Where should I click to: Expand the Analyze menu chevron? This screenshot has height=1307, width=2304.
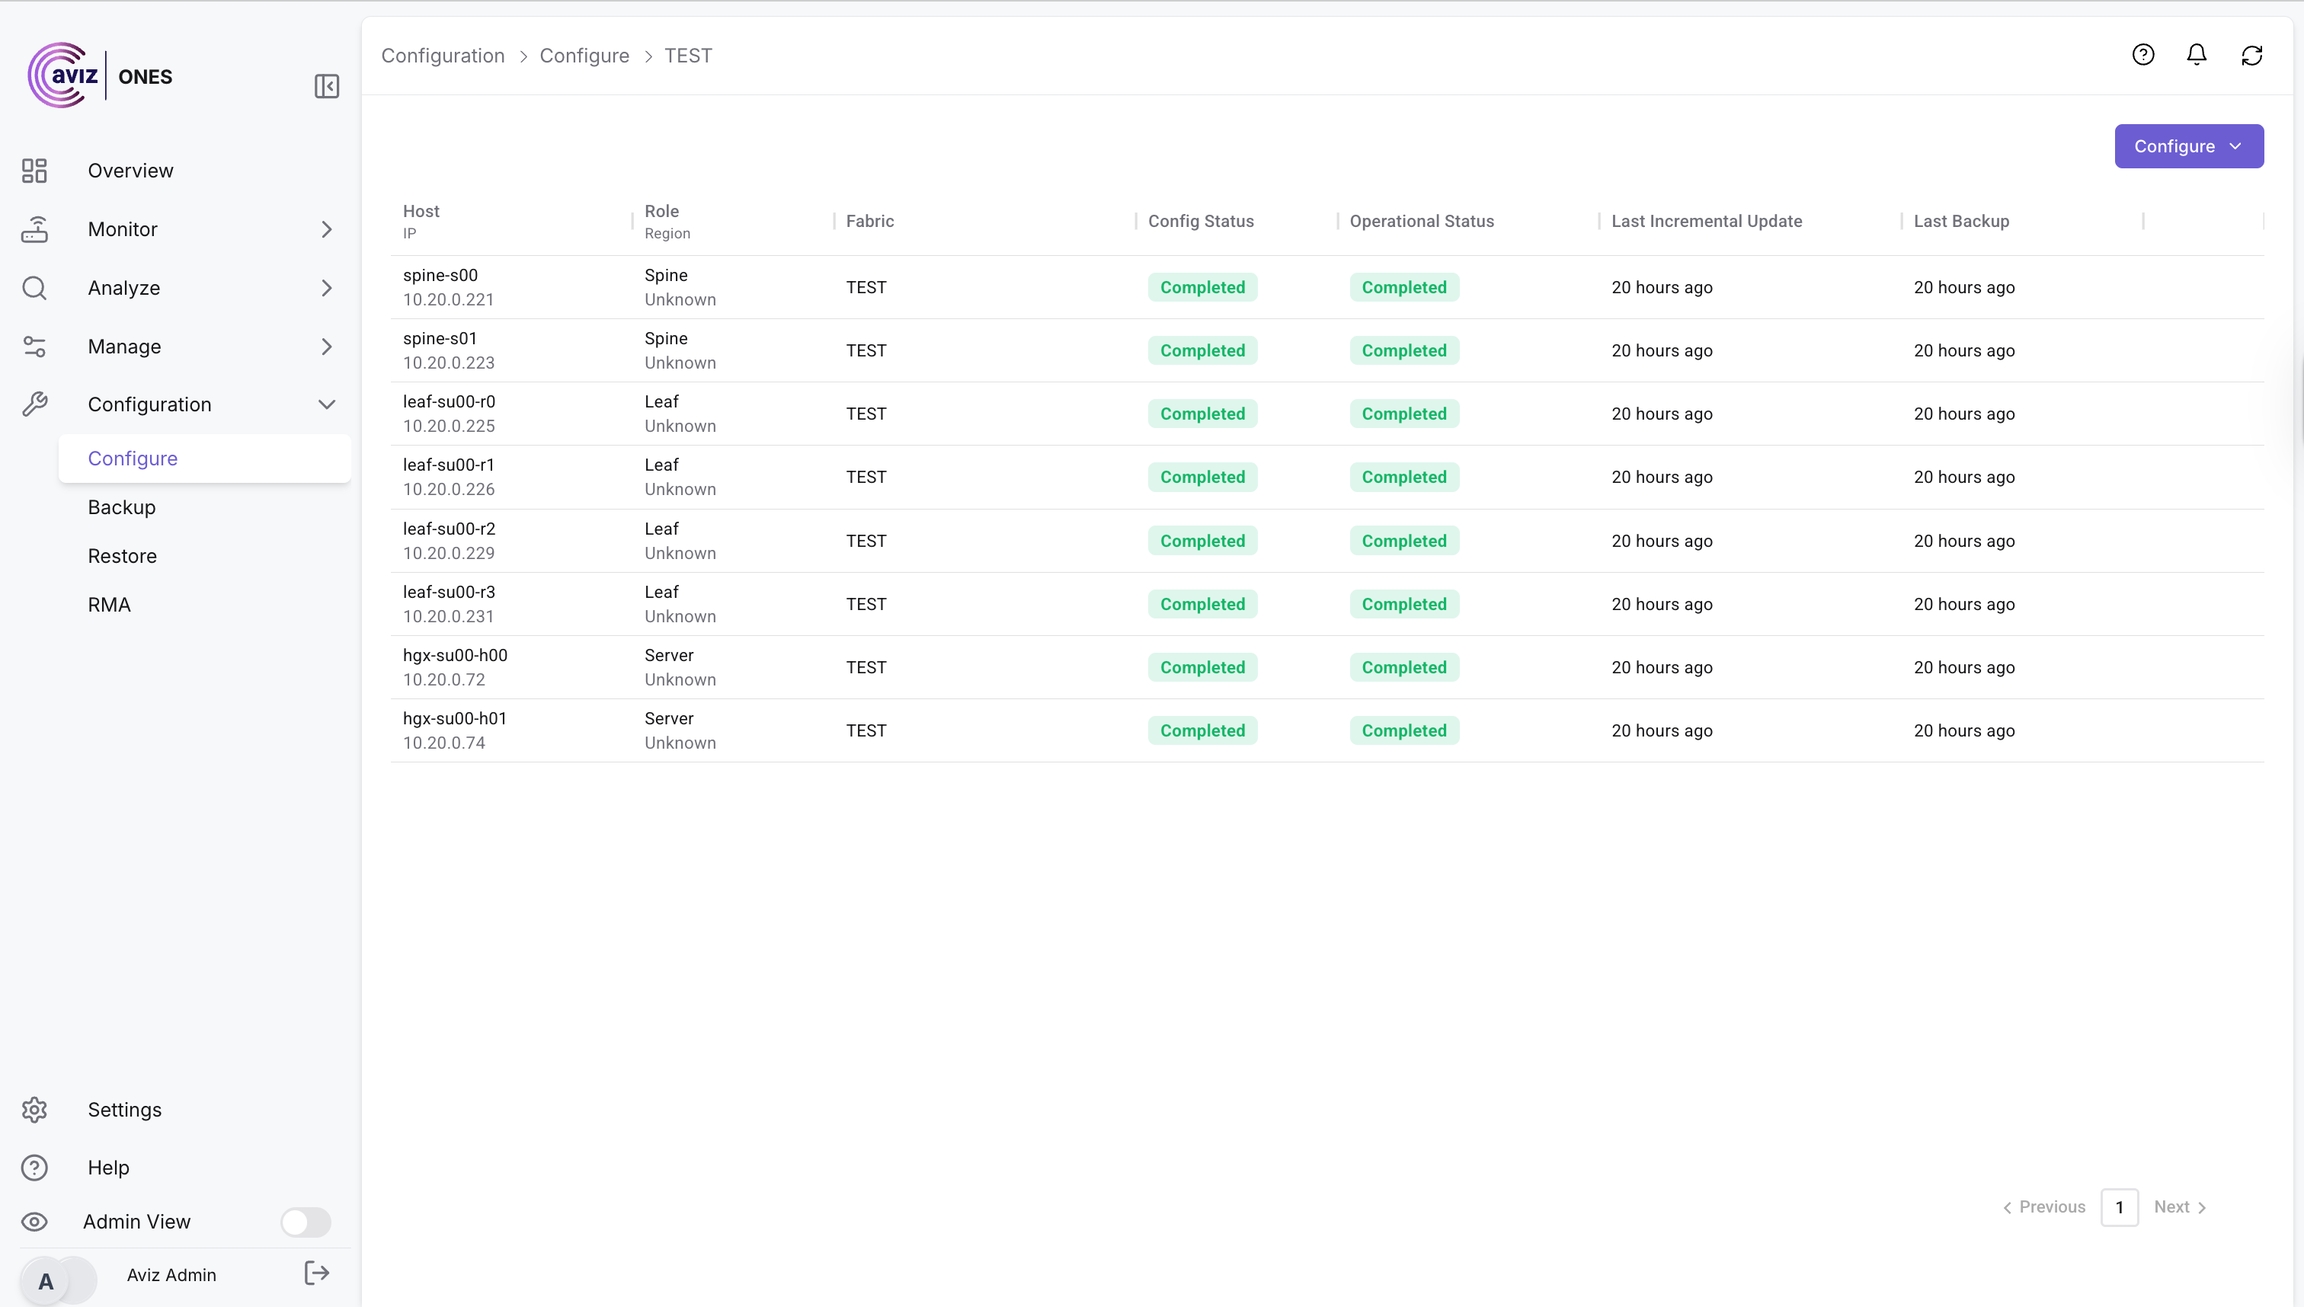326,288
